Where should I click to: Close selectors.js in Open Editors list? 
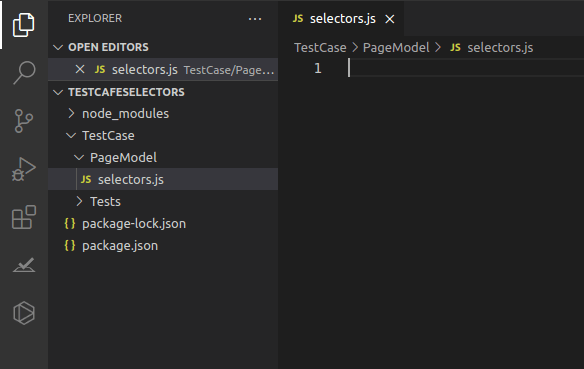80,69
